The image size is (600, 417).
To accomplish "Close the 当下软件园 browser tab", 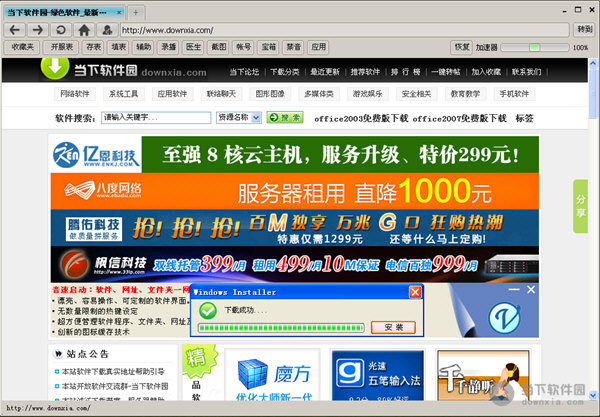I will click(x=119, y=13).
